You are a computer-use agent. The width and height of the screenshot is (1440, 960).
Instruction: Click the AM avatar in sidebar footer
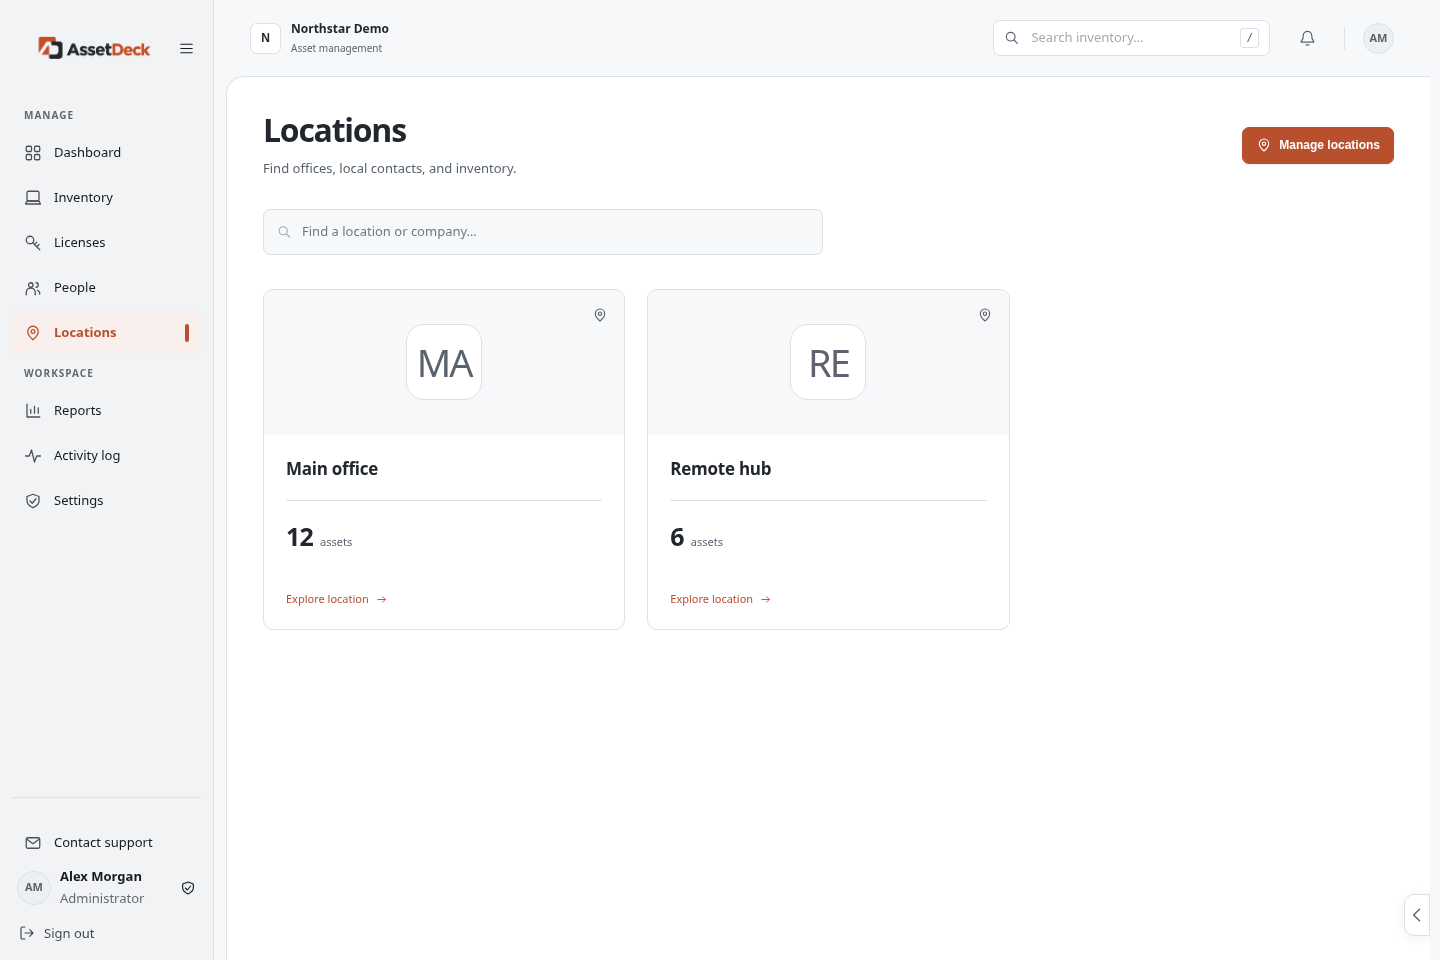pos(34,887)
